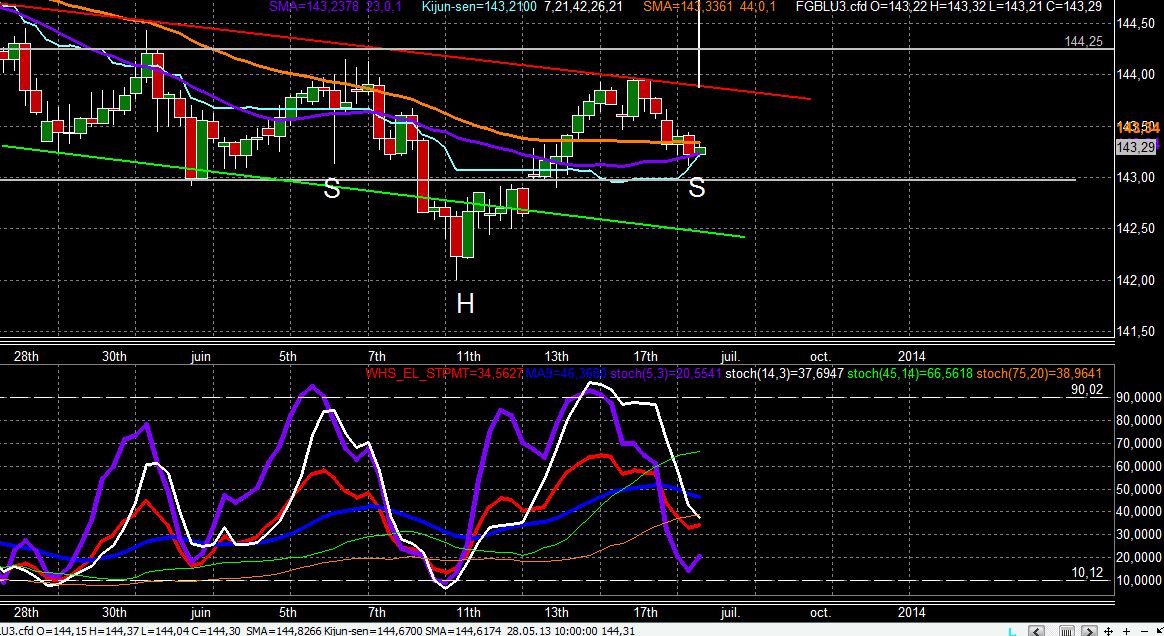Click '2014' on the indicator panel date axis
The width and height of the screenshot is (1164, 636).
click(x=911, y=612)
